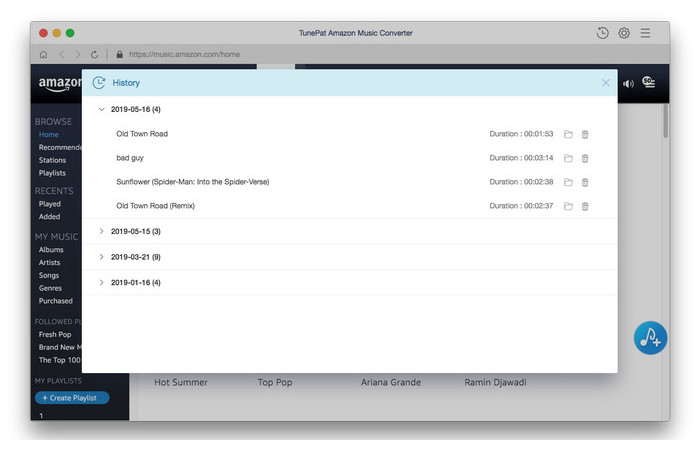The width and height of the screenshot is (700, 459).
Task: Click the Ramin Djawadi station label
Action: tap(495, 383)
